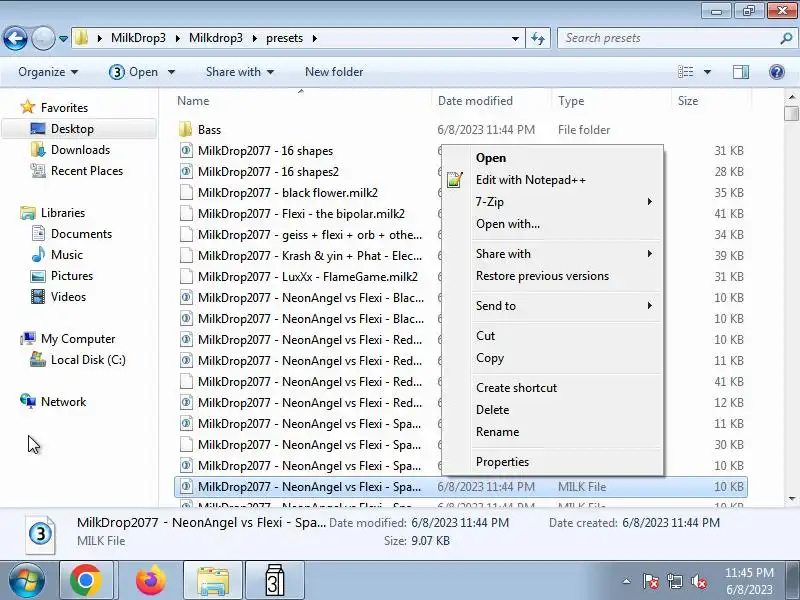
Task: Open the Documents library
Action: point(71,234)
